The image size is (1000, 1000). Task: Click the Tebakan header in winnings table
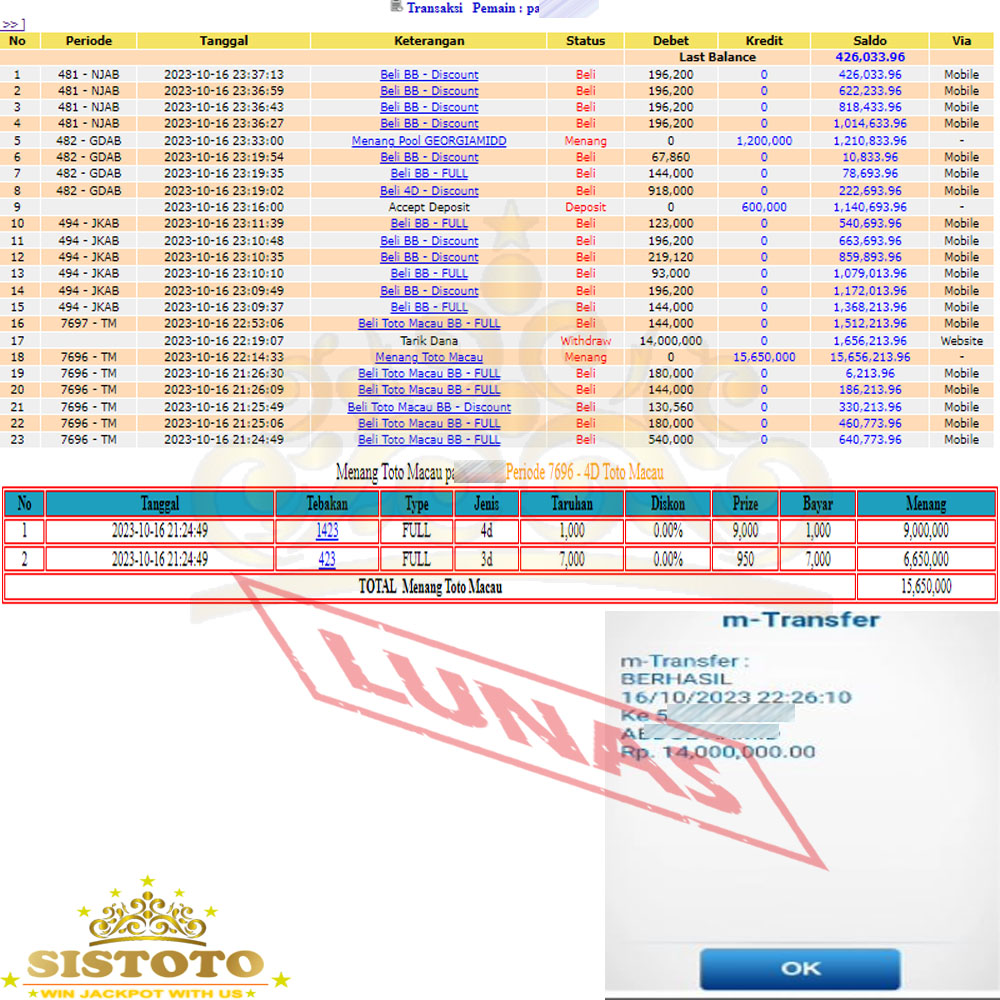(327, 504)
